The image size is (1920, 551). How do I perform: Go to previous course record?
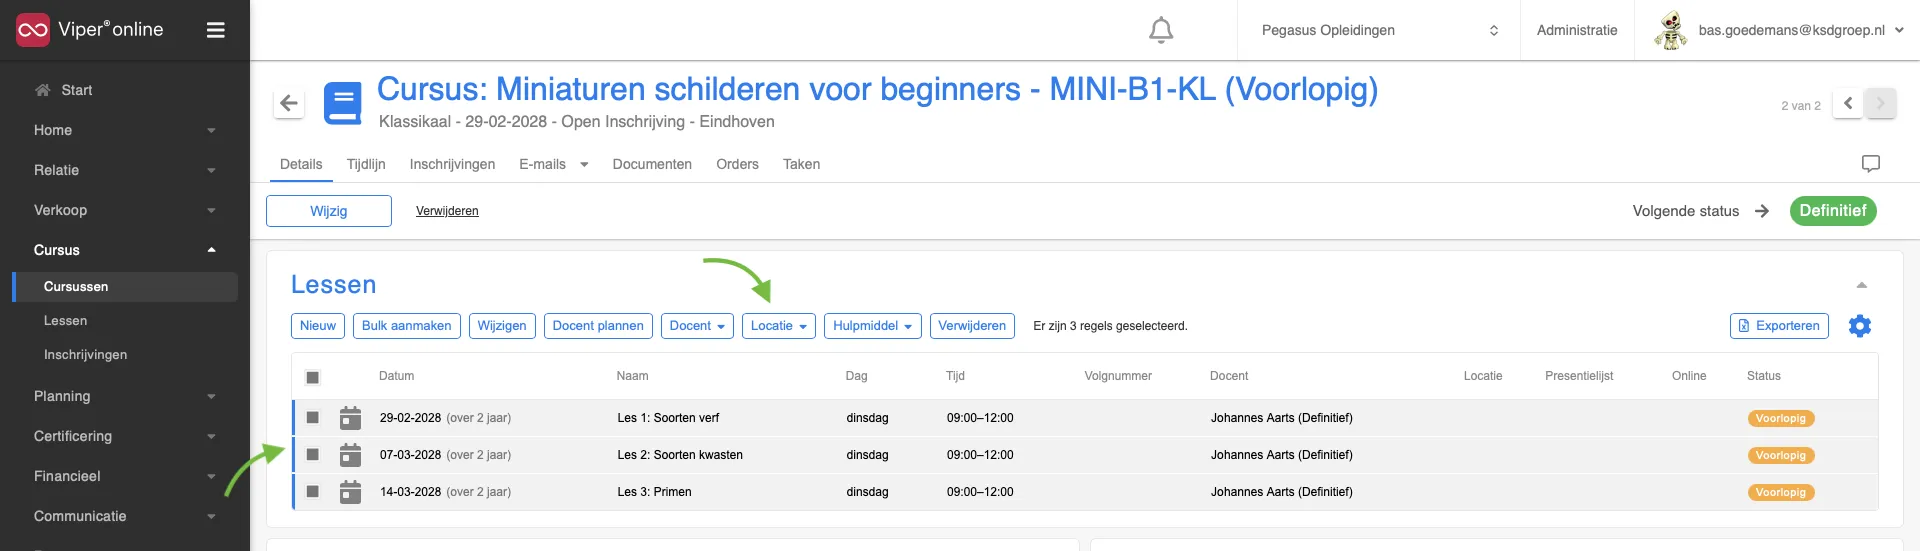pos(1848,103)
